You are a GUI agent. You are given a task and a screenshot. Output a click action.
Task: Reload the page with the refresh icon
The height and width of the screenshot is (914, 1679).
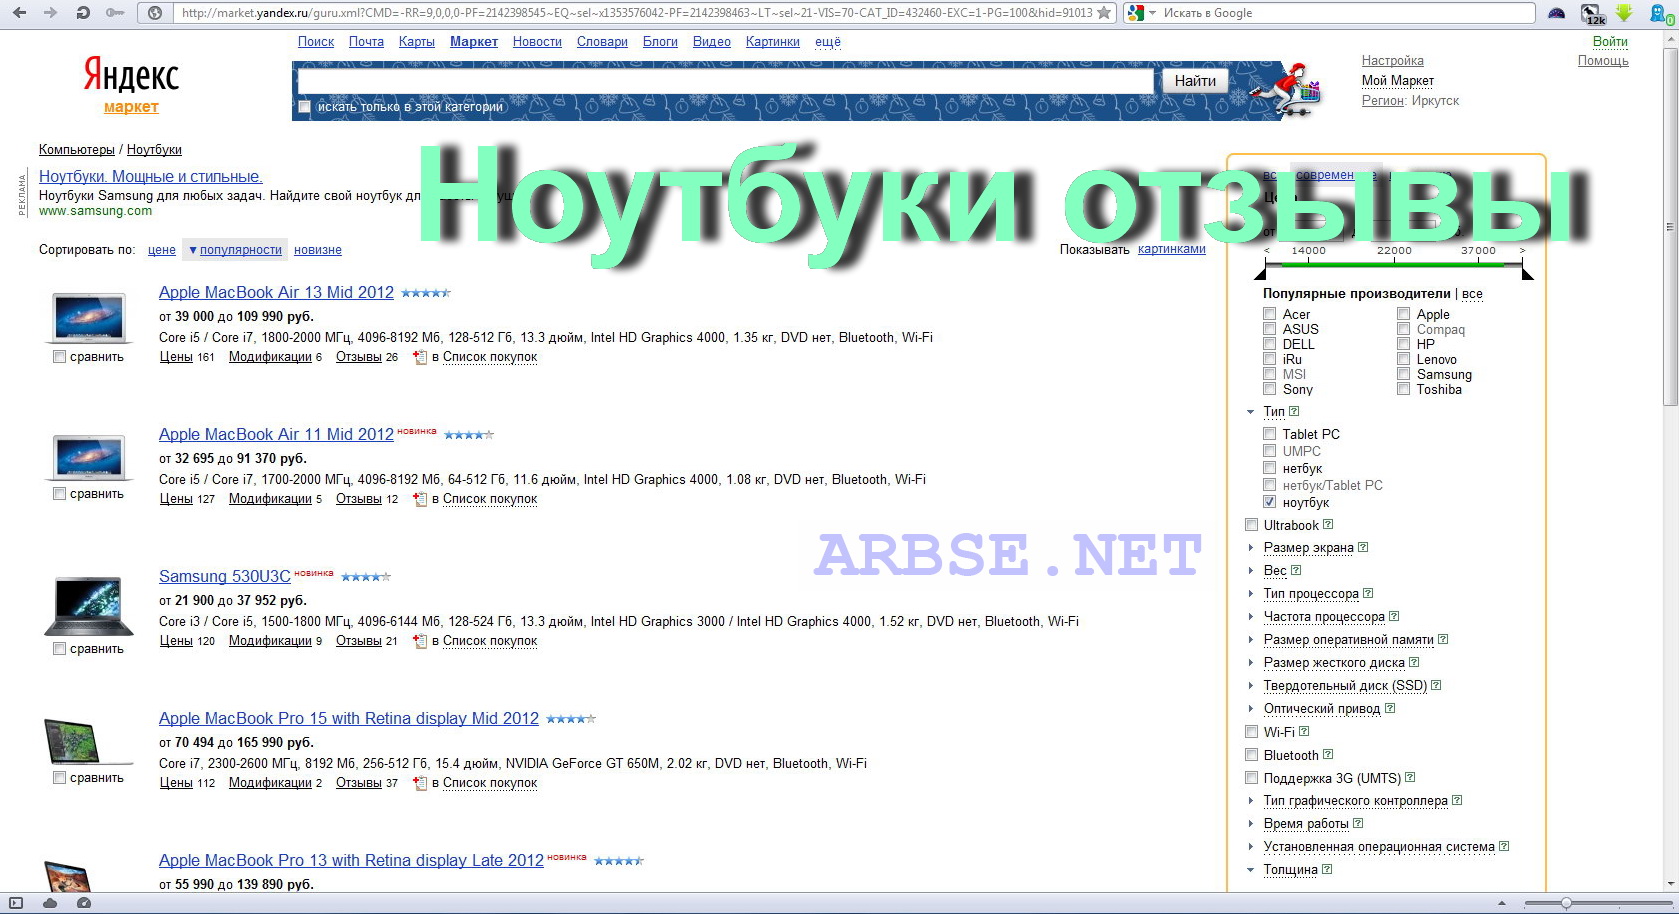click(x=83, y=13)
